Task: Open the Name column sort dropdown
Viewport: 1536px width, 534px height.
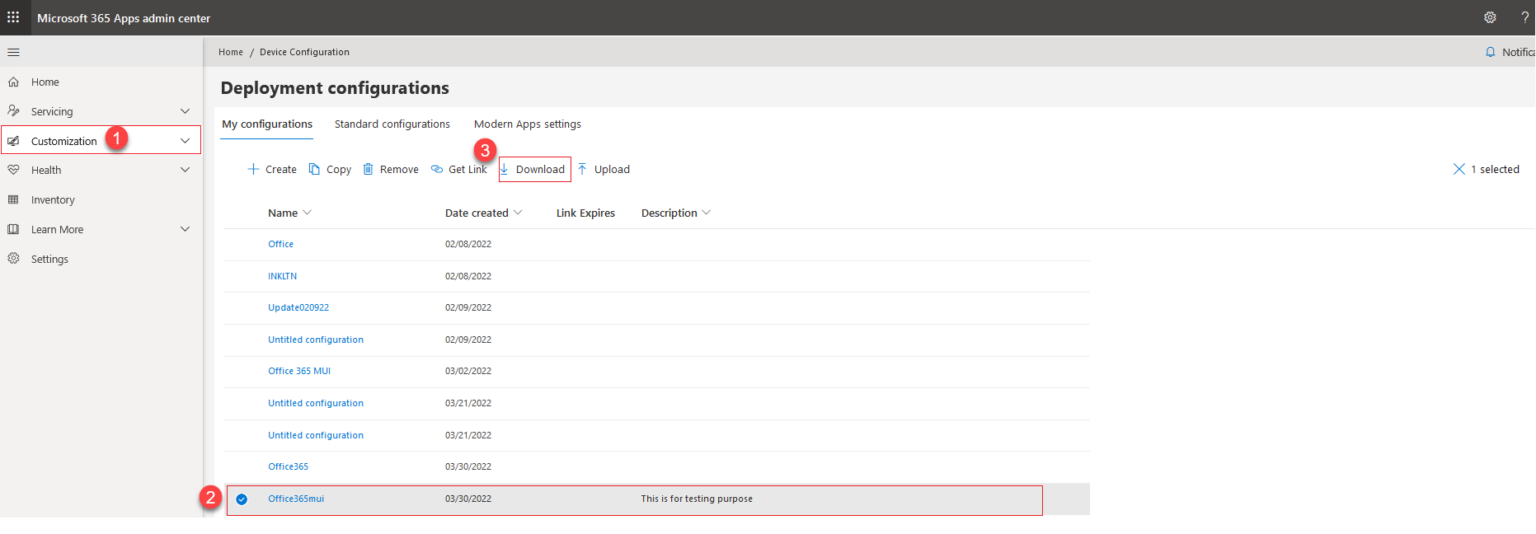Action: coord(307,213)
